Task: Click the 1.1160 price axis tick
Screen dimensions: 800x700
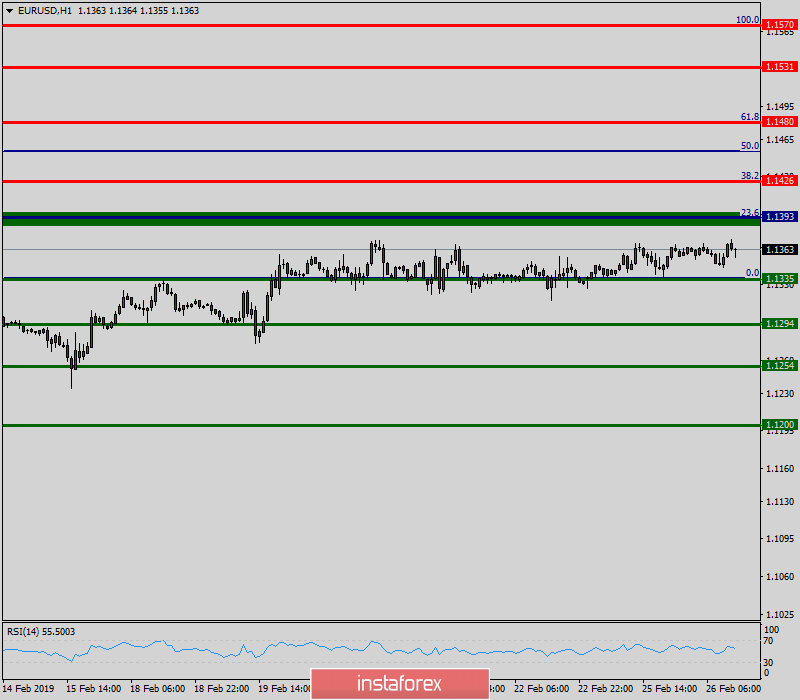Action: pyautogui.click(x=780, y=468)
